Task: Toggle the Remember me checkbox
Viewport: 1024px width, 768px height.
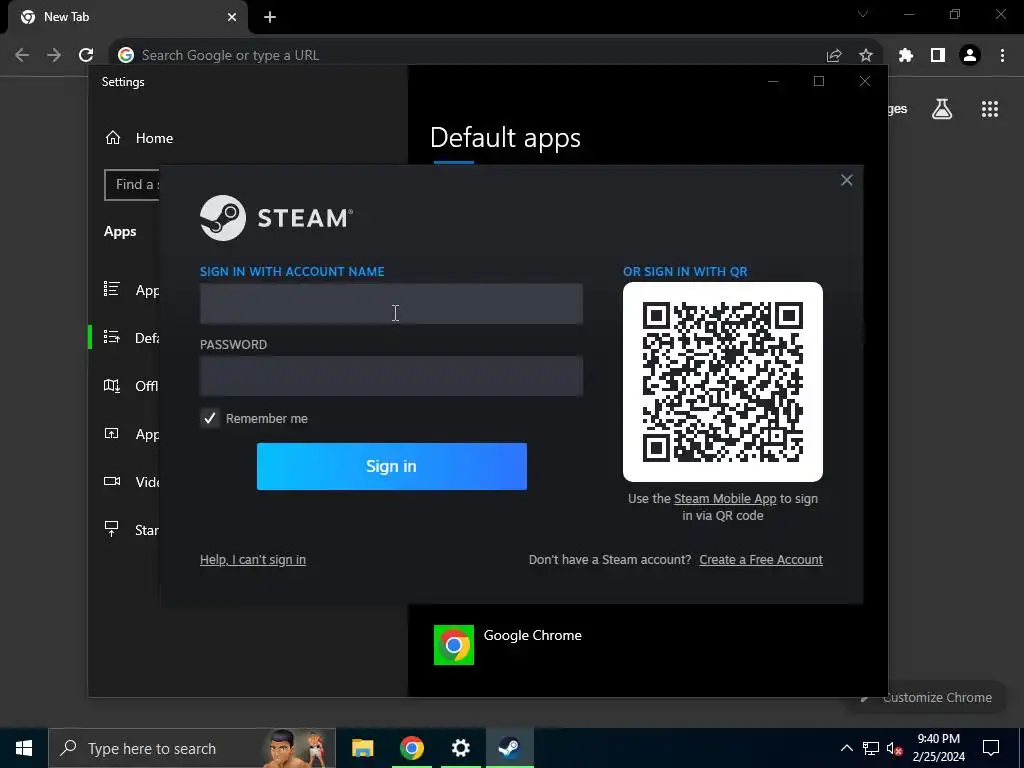Action: click(210, 418)
